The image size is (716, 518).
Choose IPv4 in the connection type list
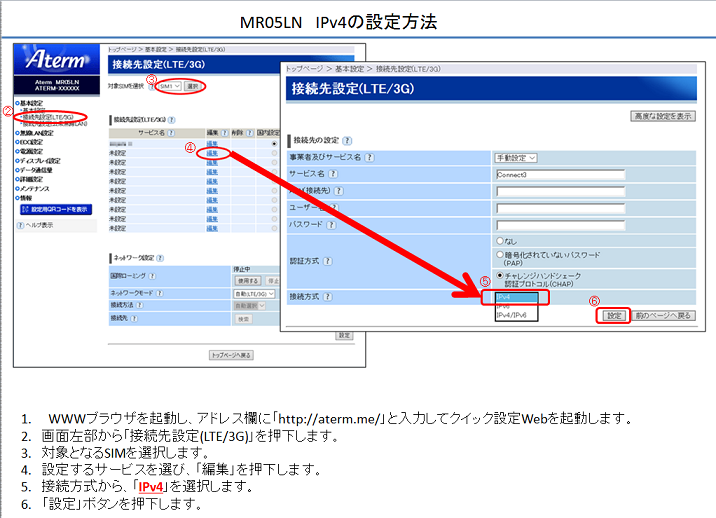(x=516, y=297)
